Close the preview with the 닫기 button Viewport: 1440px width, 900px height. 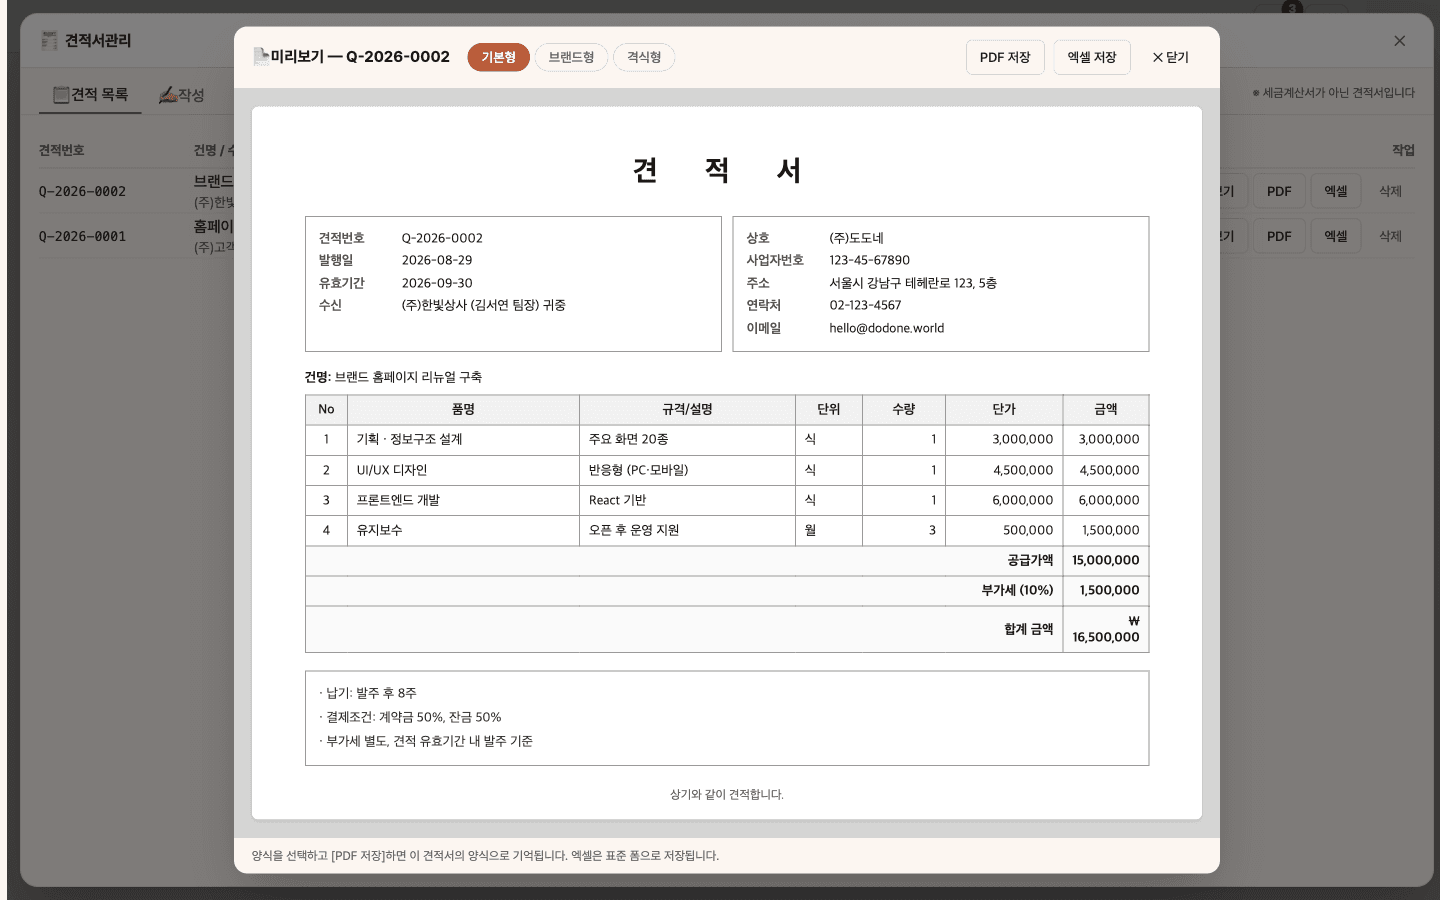[x=1170, y=57]
